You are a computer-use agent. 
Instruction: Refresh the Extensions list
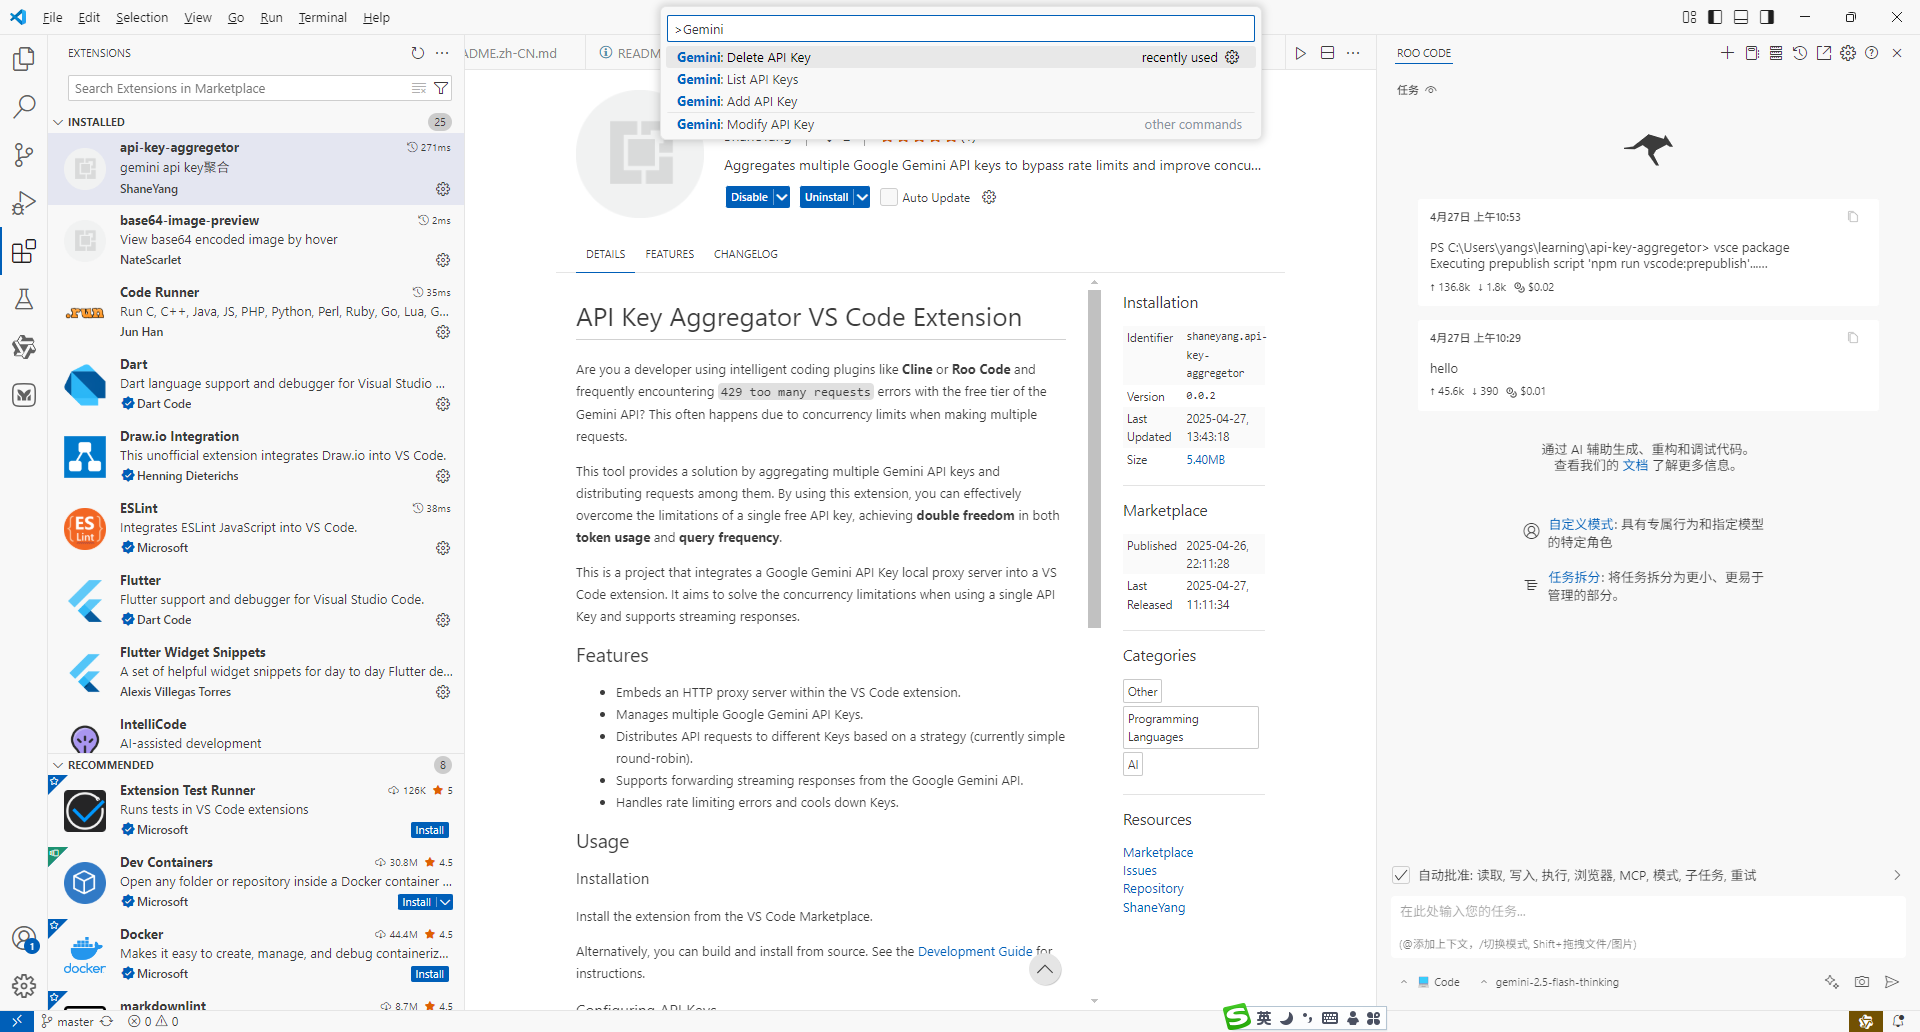click(x=417, y=53)
